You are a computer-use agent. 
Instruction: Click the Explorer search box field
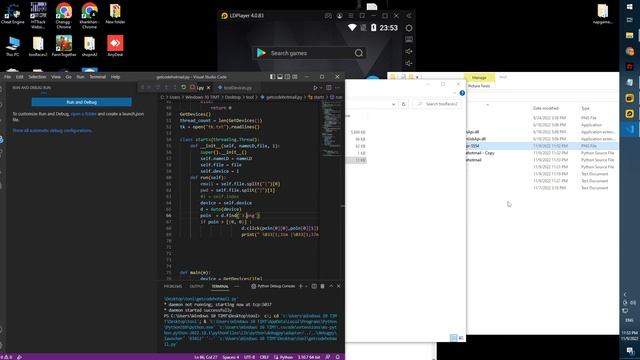click(x=438, y=104)
